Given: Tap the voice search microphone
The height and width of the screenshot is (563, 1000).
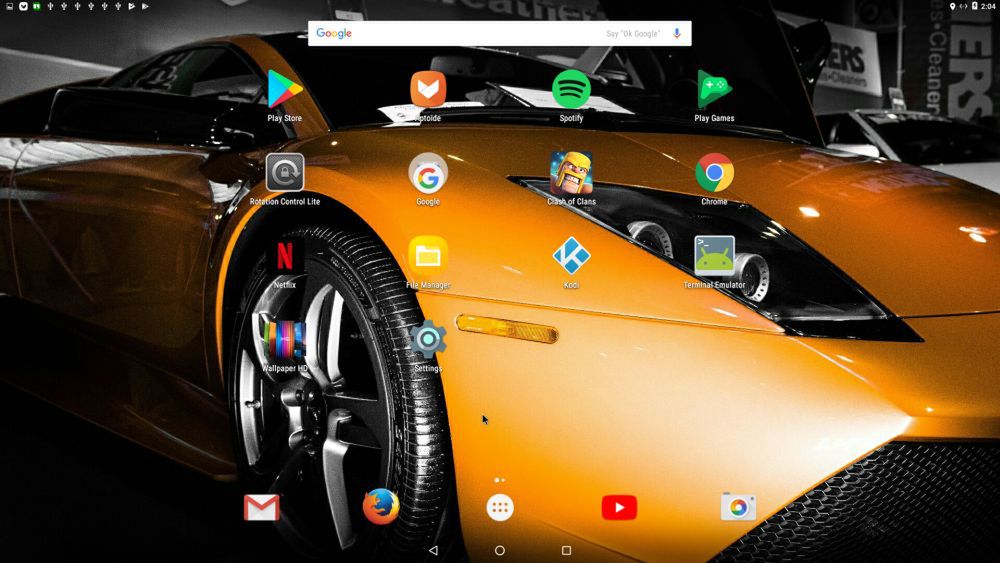Looking at the screenshot, I should [x=677, y=33].
